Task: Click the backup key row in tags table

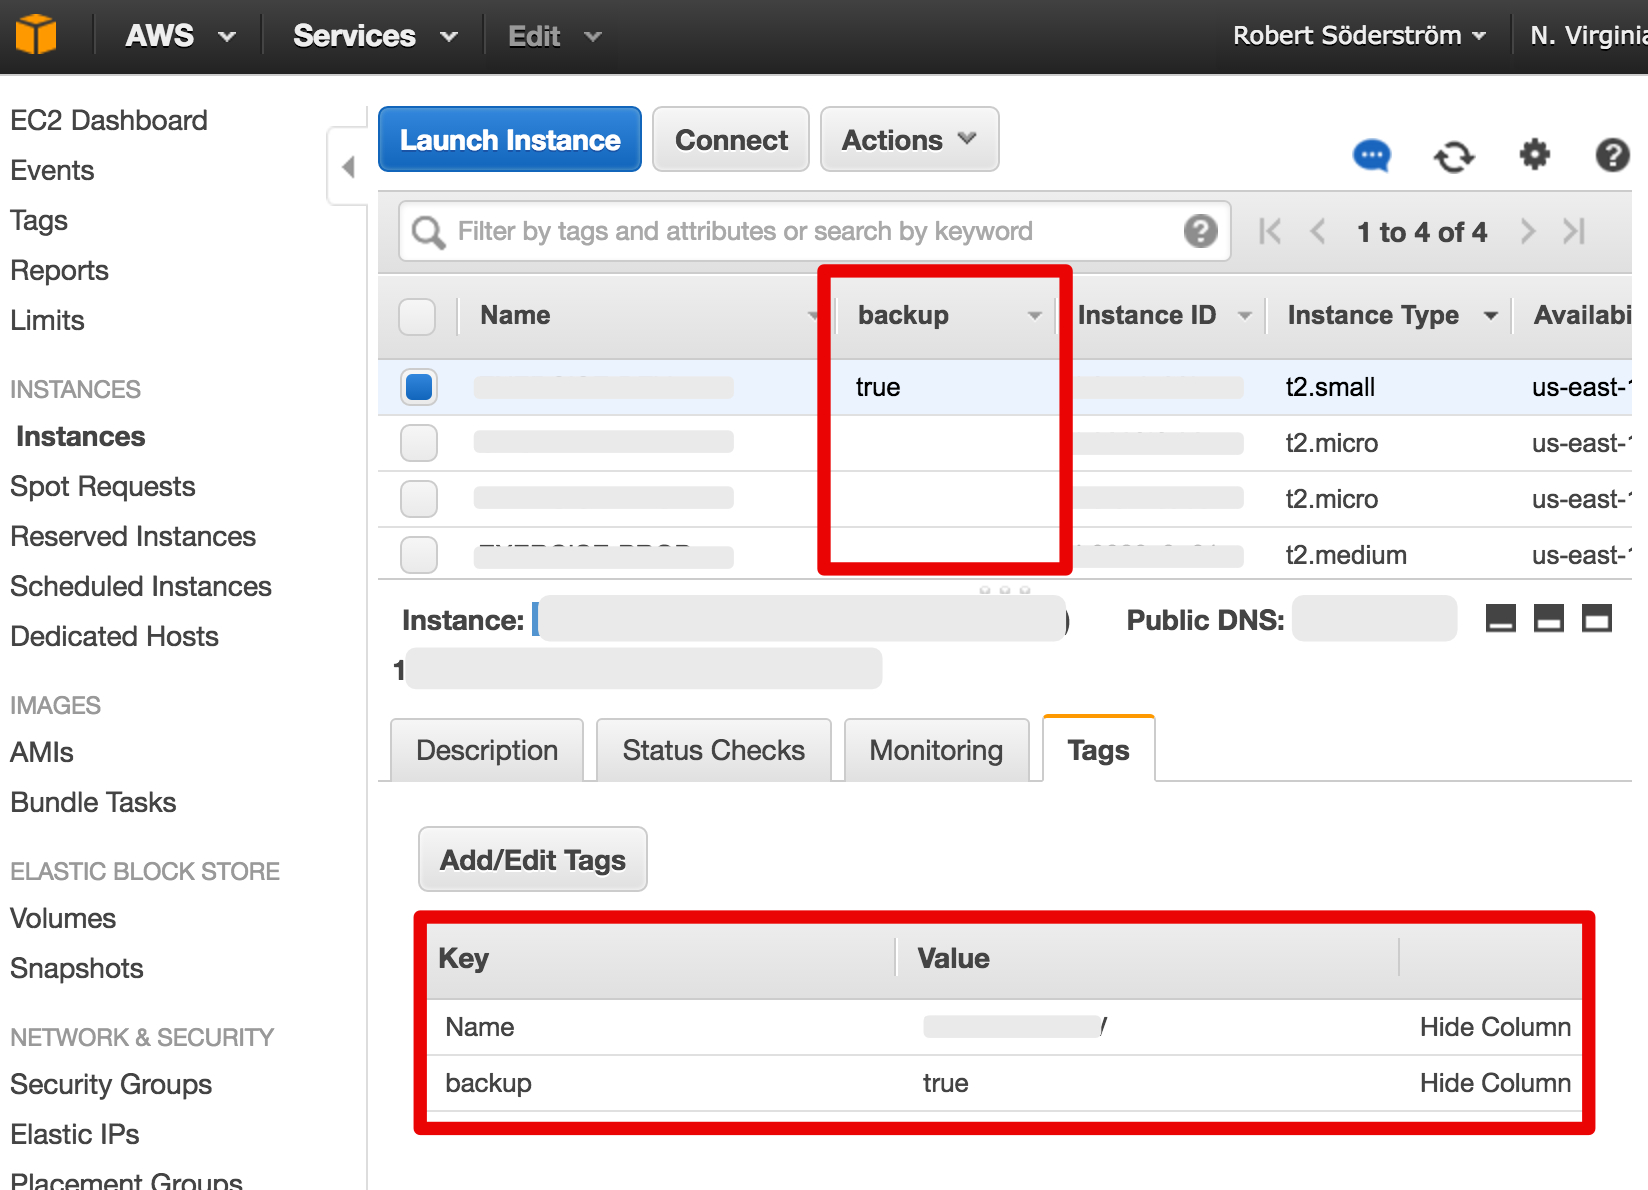Action: 1004,1083
